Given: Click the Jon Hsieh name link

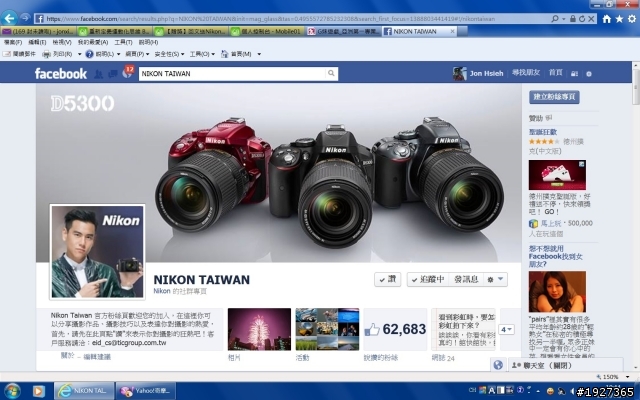Looking at the screenshot, I should (x=486, y=73).
